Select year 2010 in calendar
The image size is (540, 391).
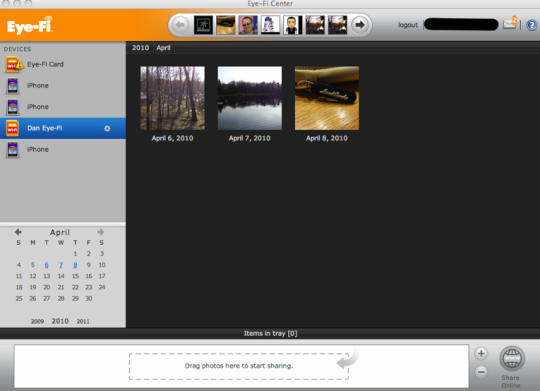tap(60, 321)
